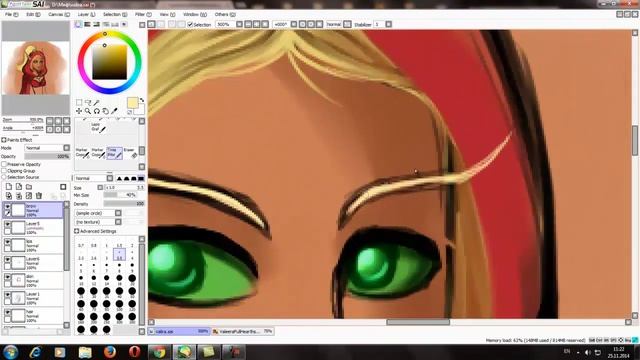
Task: Show the RGB slider panel icon
Action: click(87, 24)
